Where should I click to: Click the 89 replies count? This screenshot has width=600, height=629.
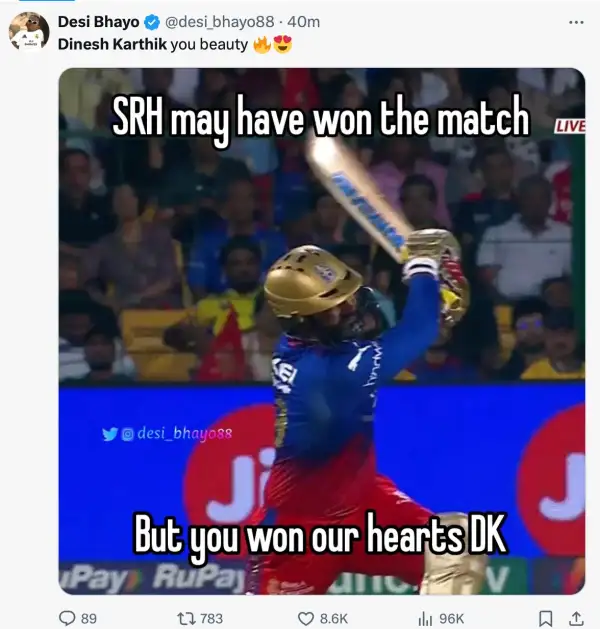[x=89, y=619]
